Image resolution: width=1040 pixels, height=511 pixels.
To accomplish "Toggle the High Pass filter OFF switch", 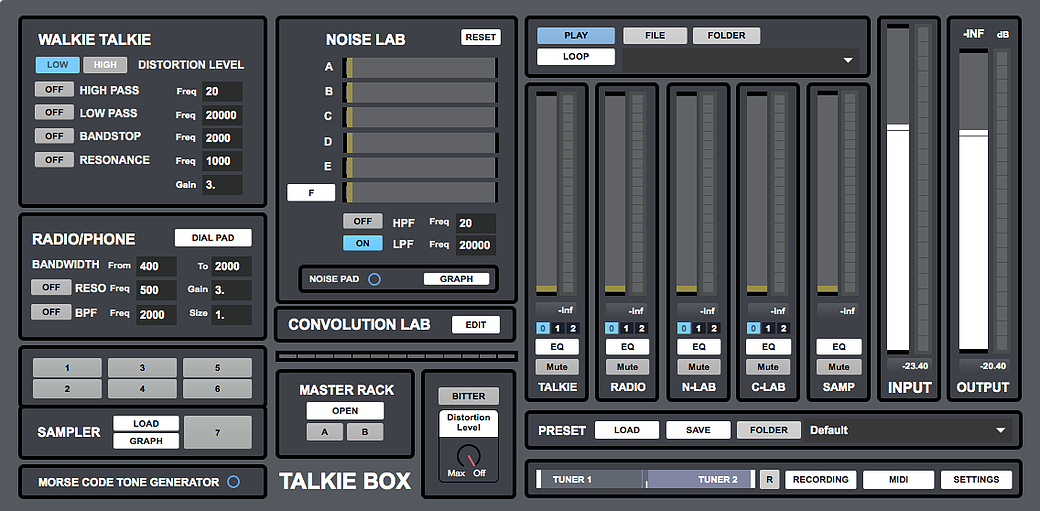I will (x=54, y=90).
